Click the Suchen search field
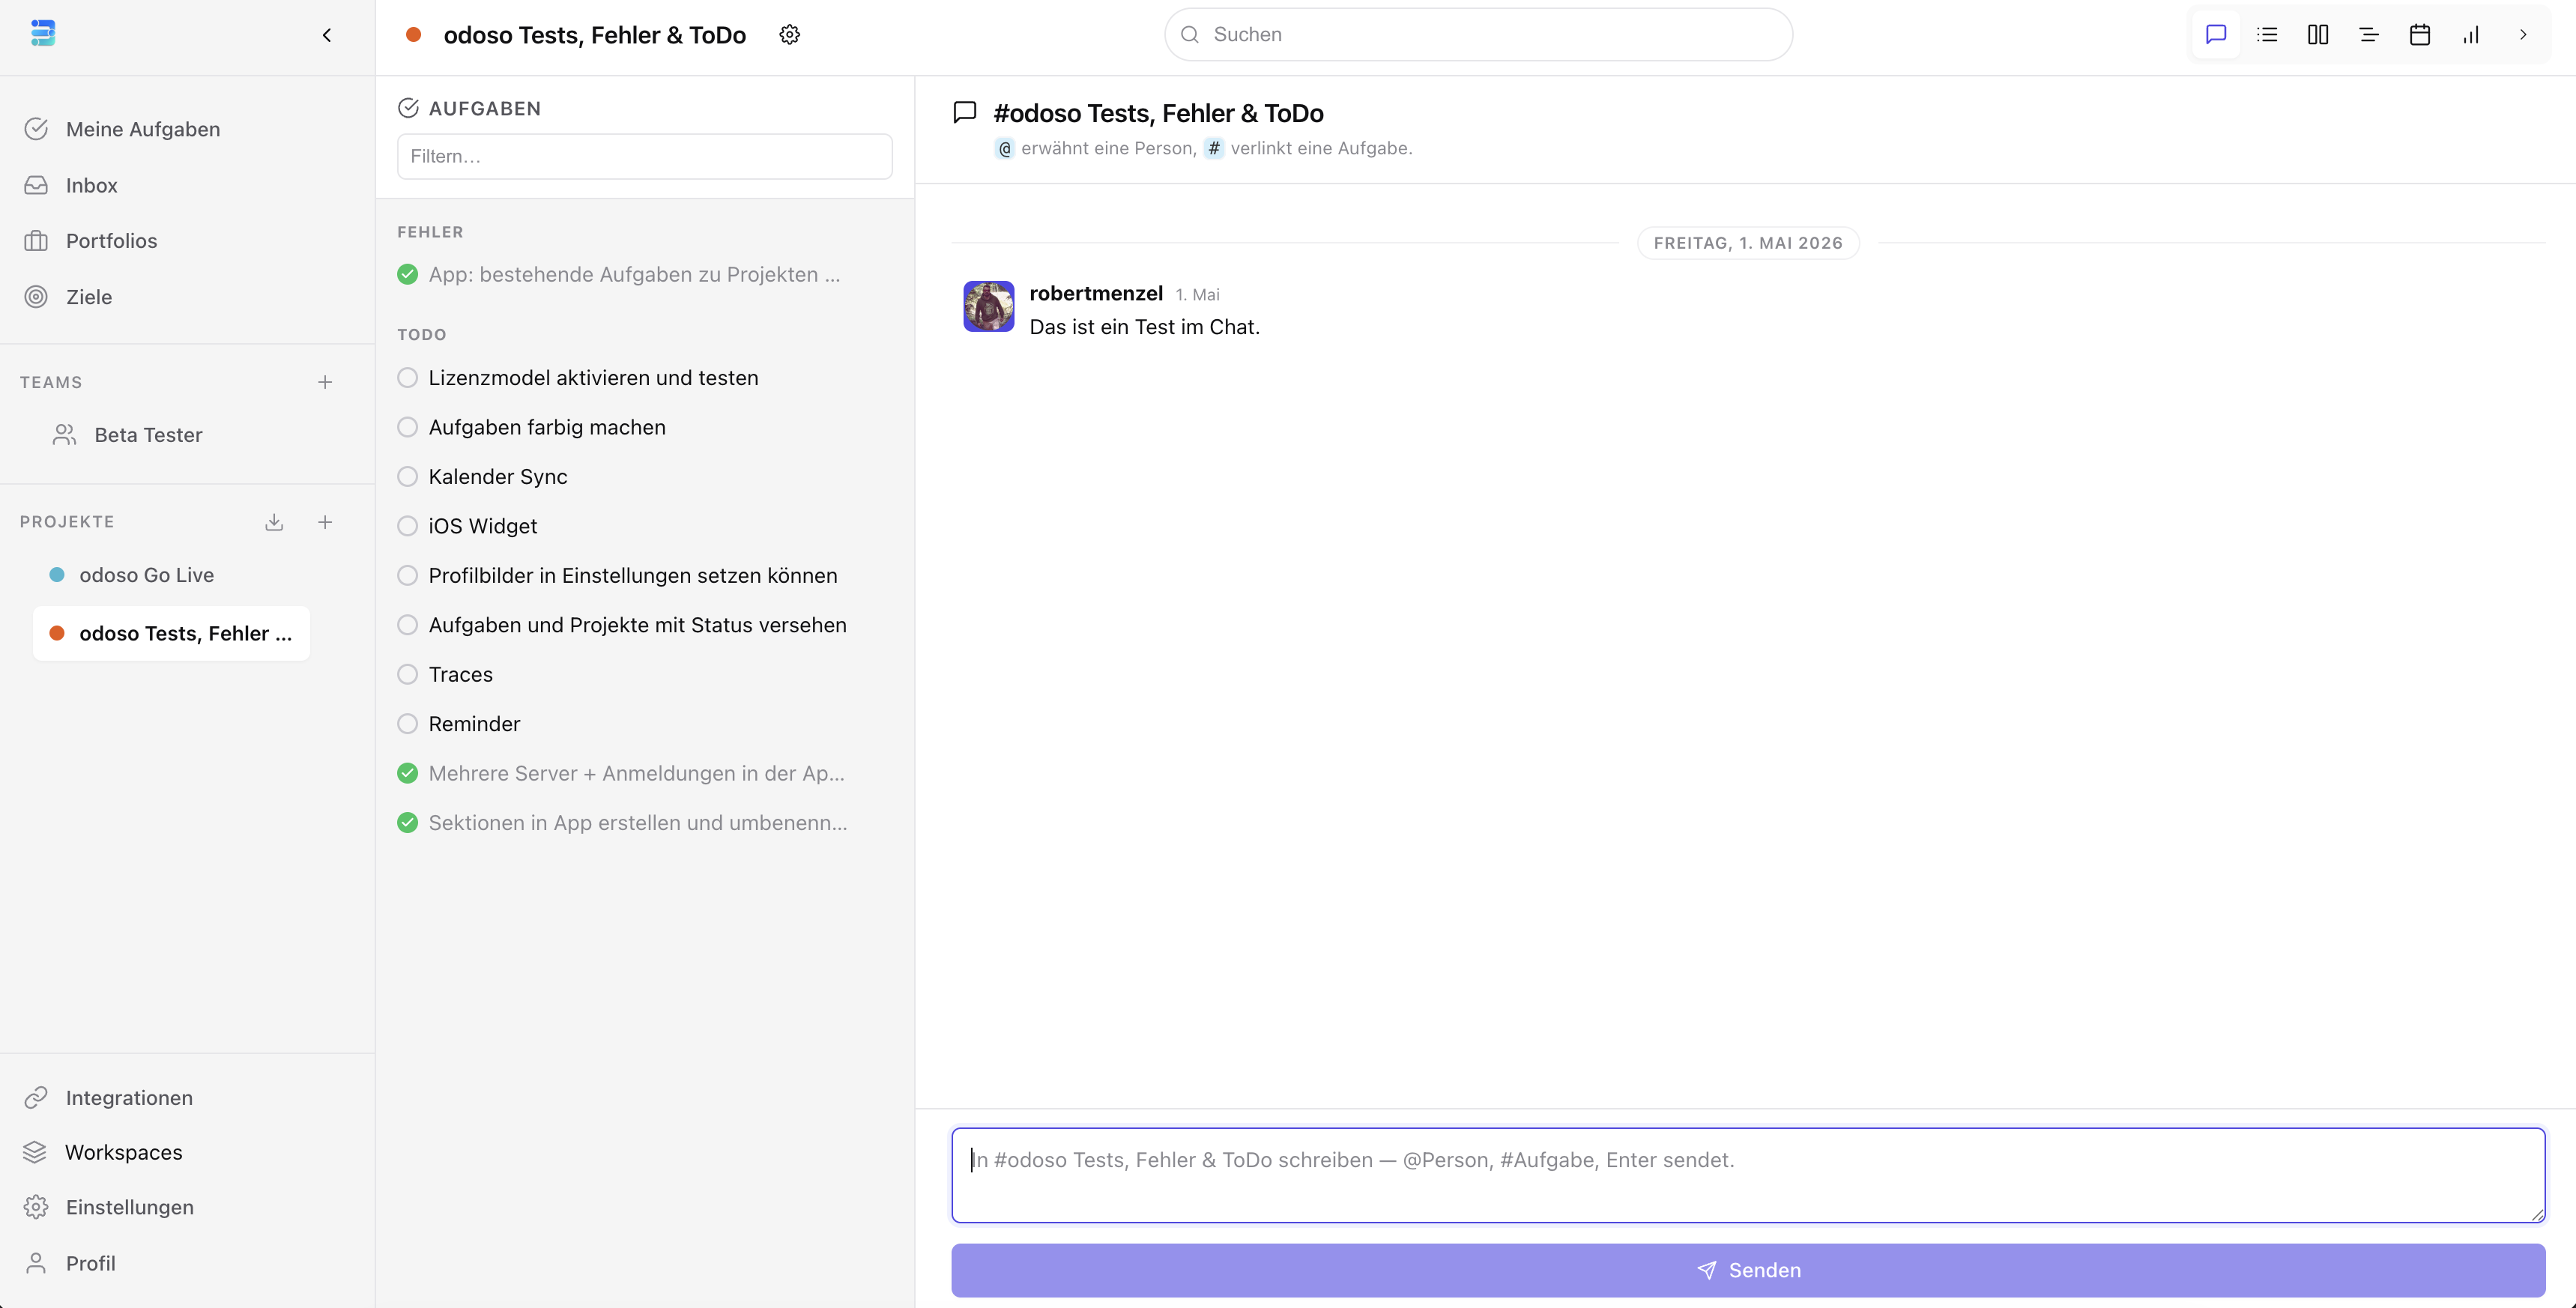Image resolution: width=2576 pixels, height=1308 pixels. click(1478, 35)
